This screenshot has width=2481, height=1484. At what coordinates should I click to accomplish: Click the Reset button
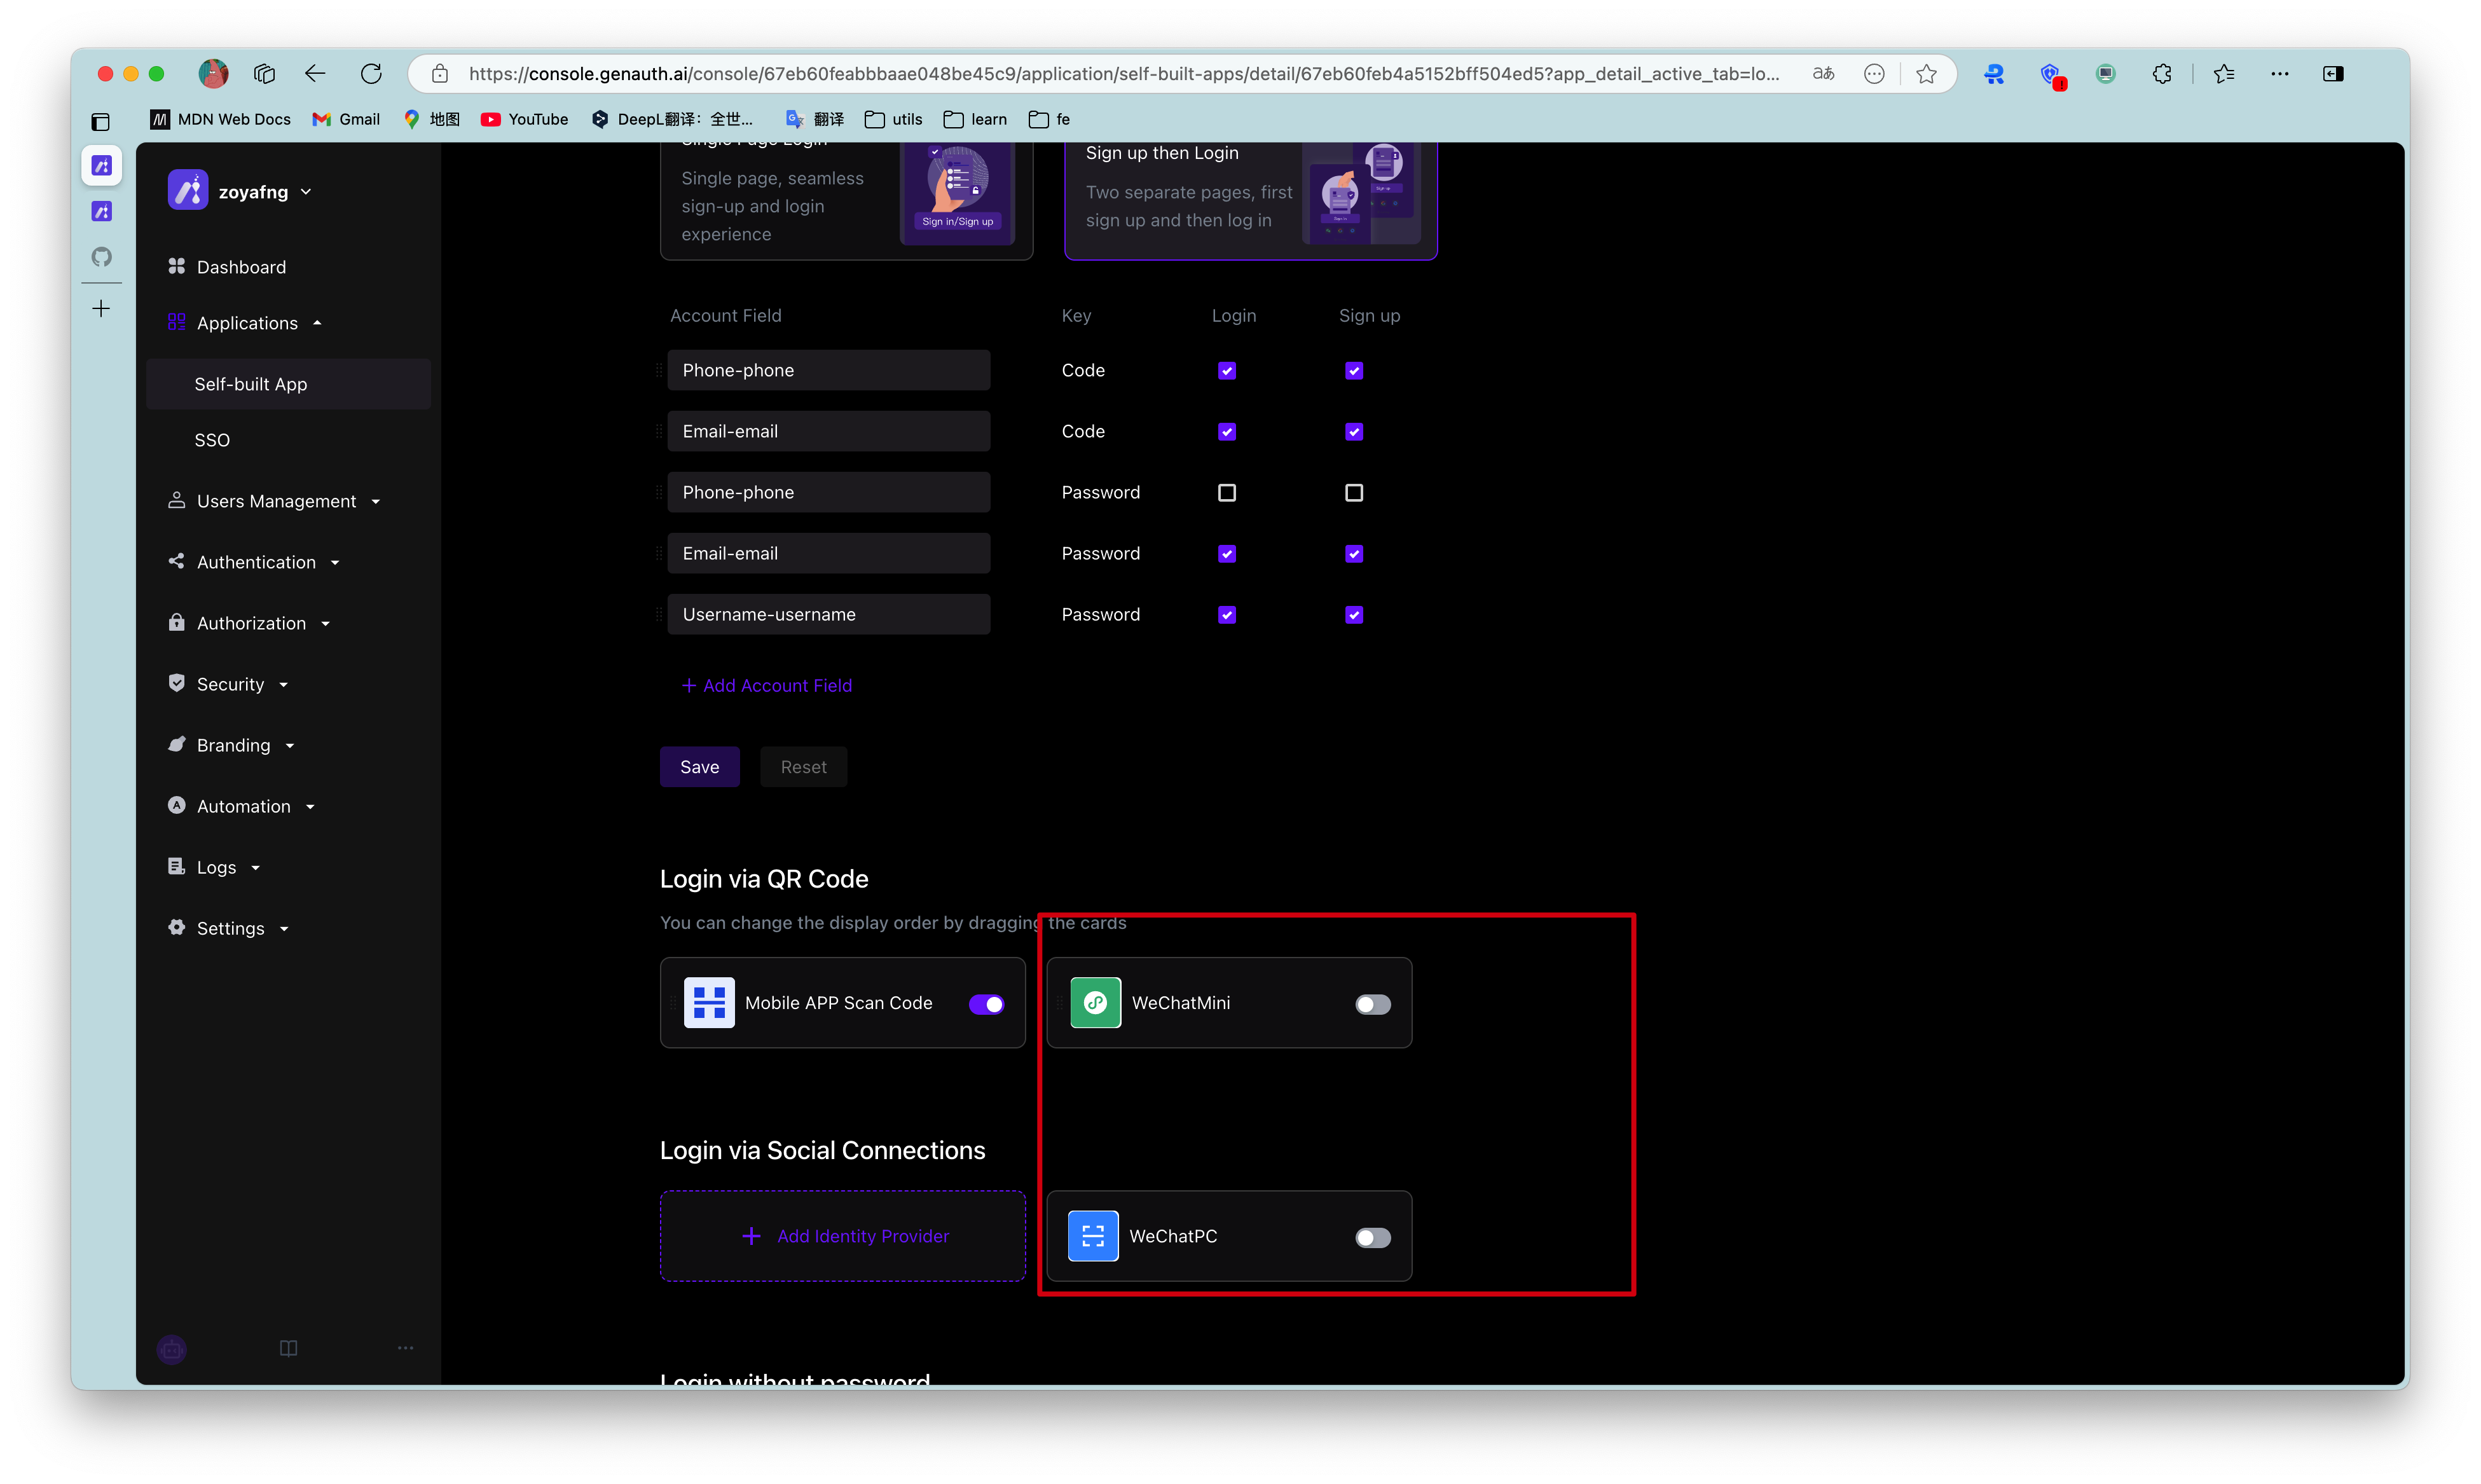803,767
